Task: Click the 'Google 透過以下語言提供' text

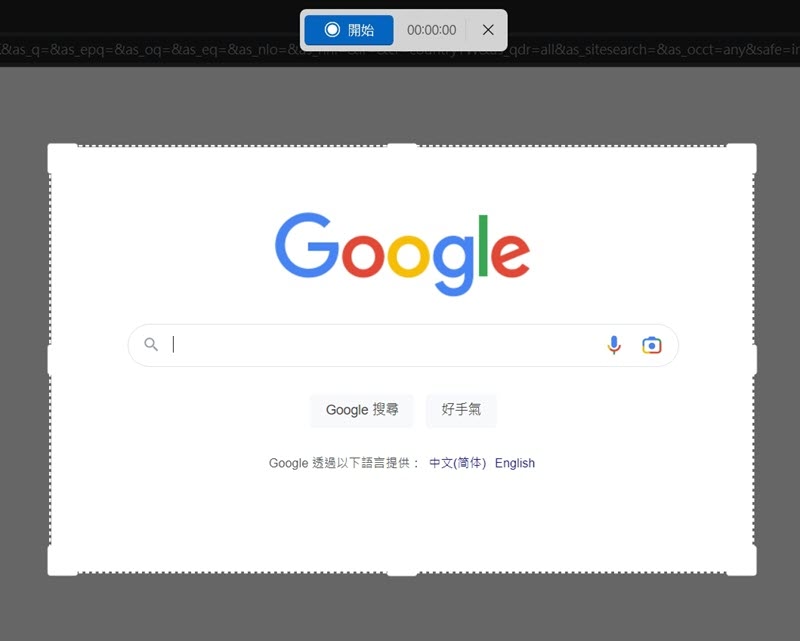Action: click(344, 463)
